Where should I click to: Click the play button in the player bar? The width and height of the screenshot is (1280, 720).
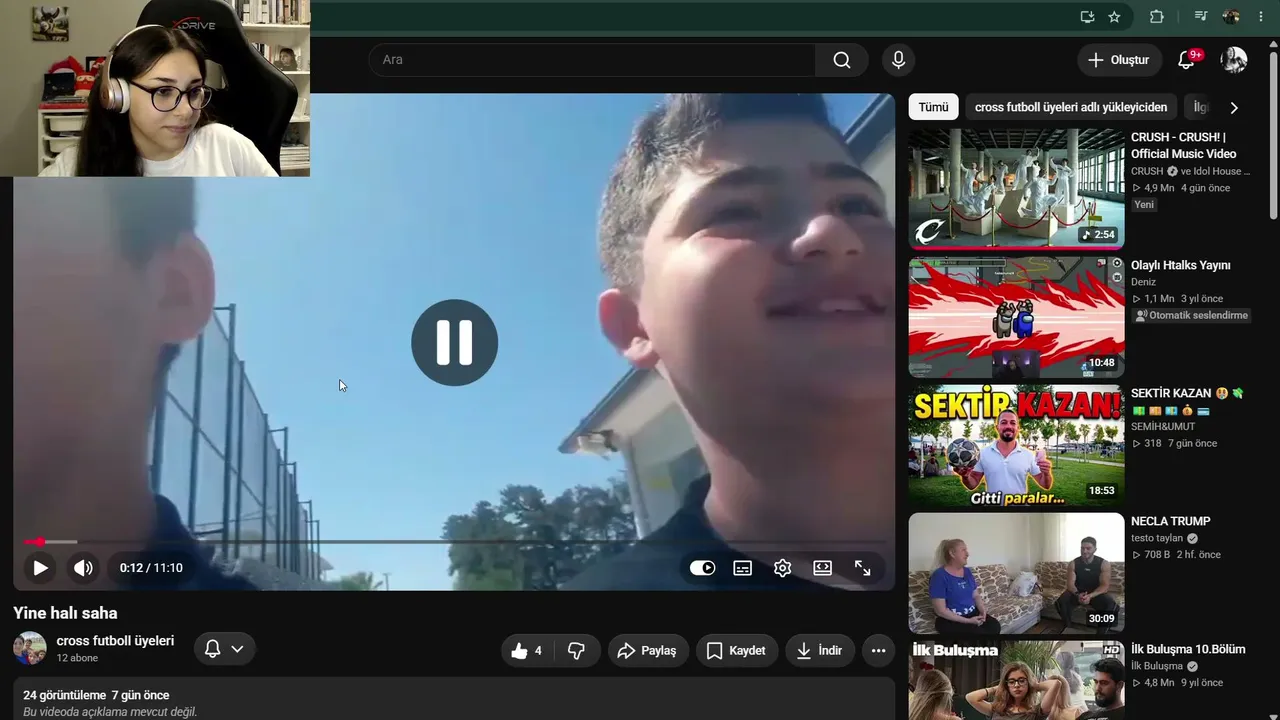pyautogui.click(x=40, y=568)
